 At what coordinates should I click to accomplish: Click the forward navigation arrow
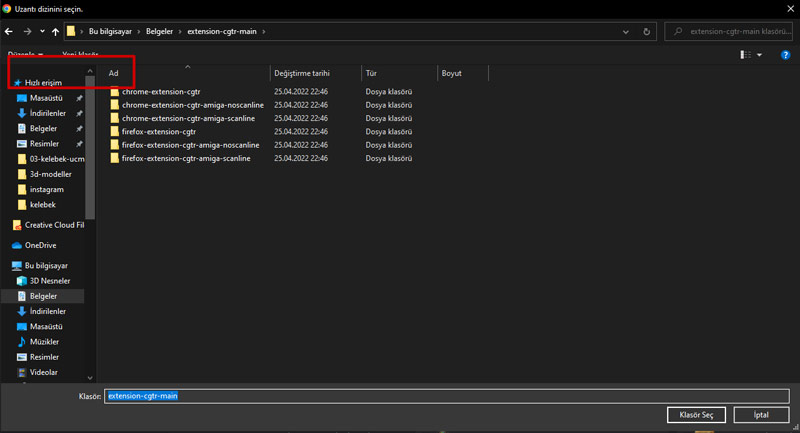coord(27,32)
